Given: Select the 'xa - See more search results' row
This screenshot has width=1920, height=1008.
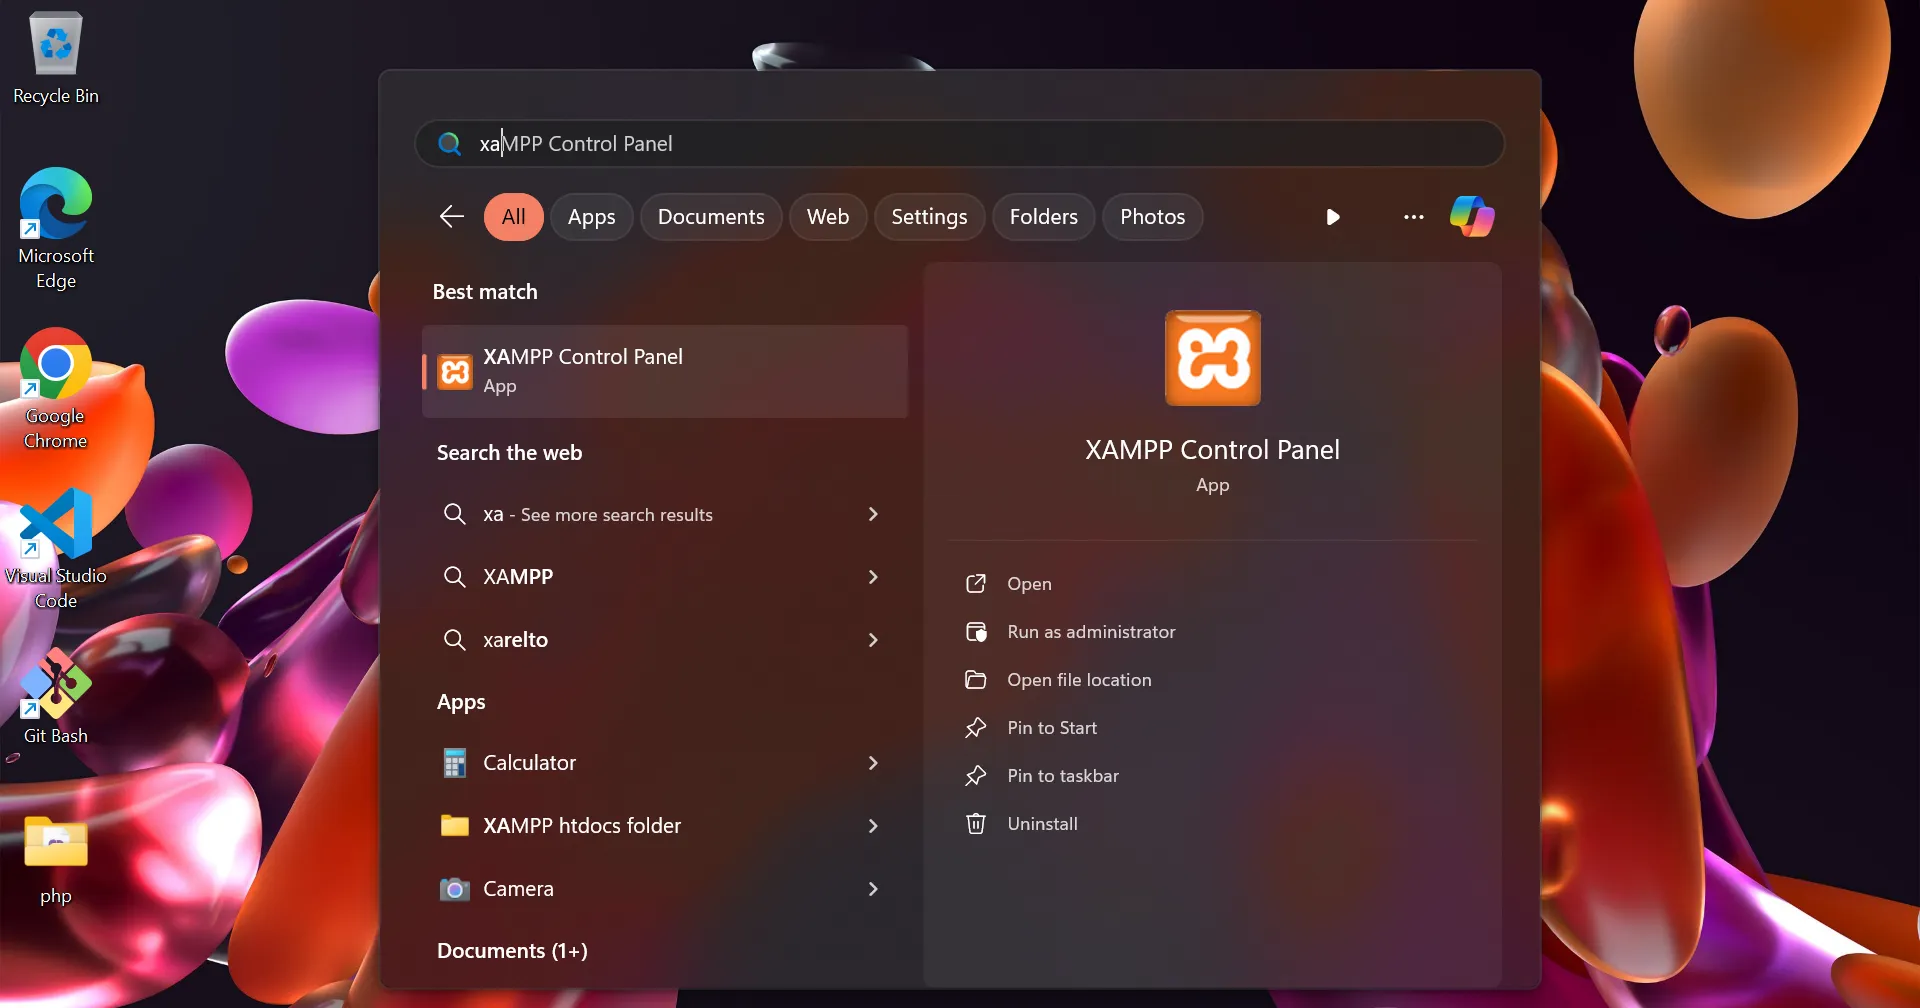Looking at the screenshot, I should point(665,514).
